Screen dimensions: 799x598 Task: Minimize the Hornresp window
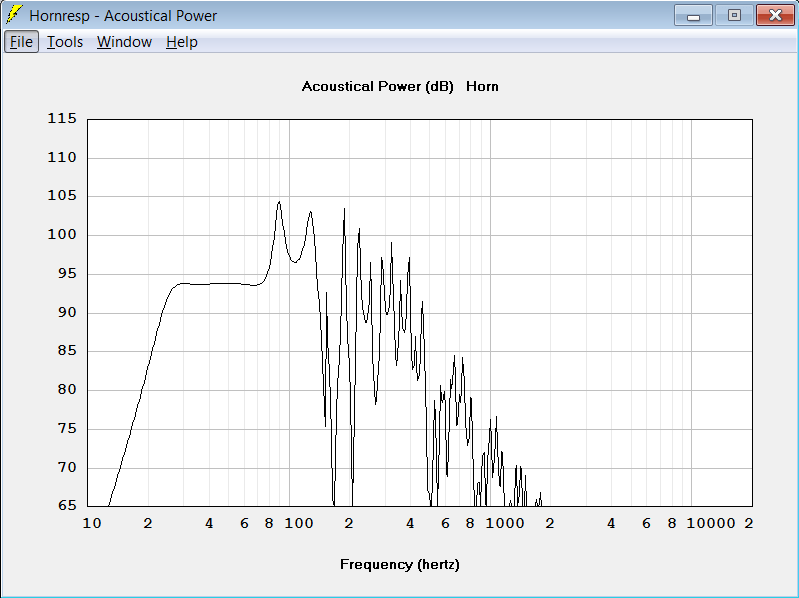click(693, 15)
